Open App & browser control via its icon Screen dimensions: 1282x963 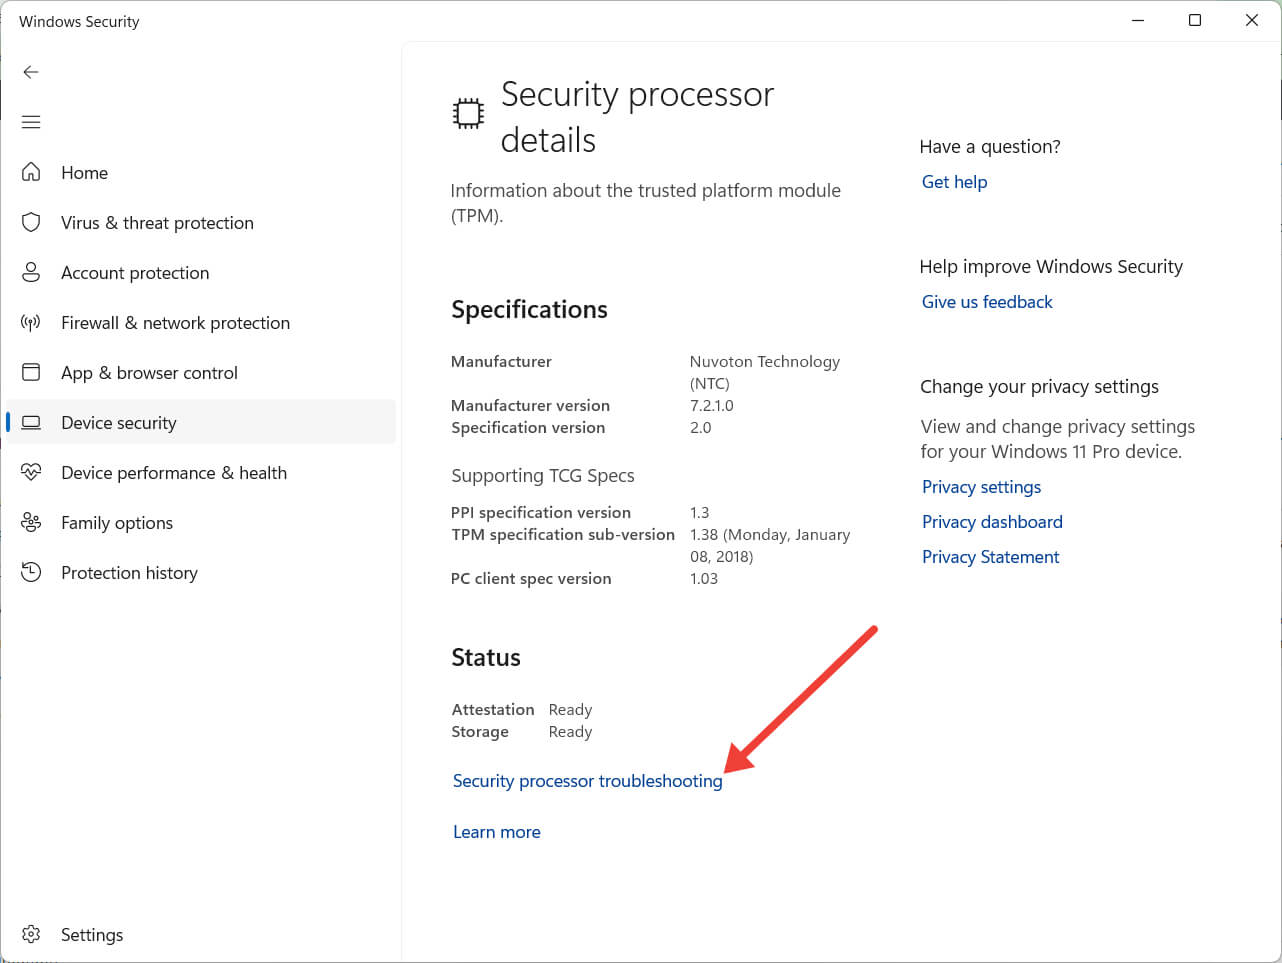(x=31, y=372)
